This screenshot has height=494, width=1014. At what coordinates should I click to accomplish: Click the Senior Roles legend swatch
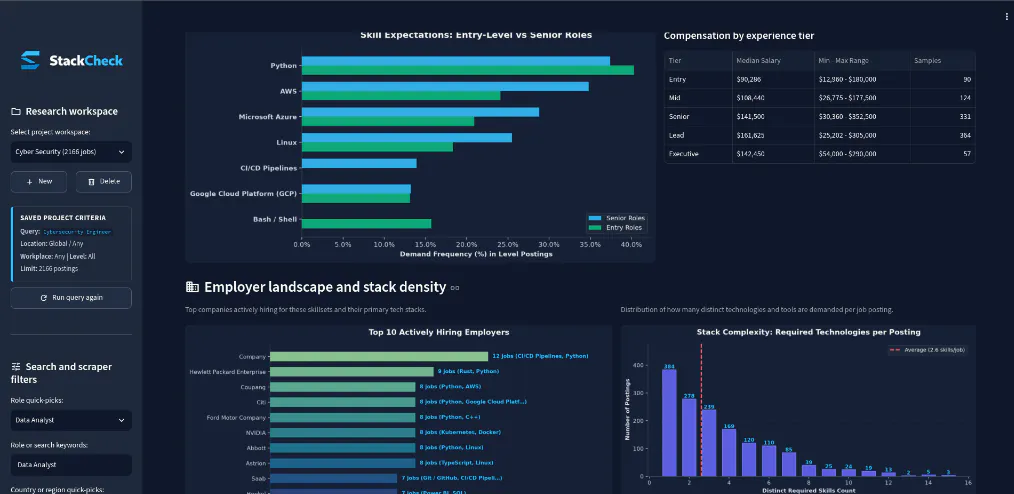595,219
